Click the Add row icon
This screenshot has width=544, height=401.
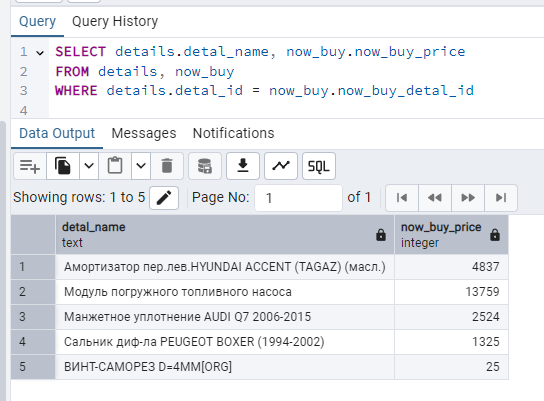click(x=30, y=166)
